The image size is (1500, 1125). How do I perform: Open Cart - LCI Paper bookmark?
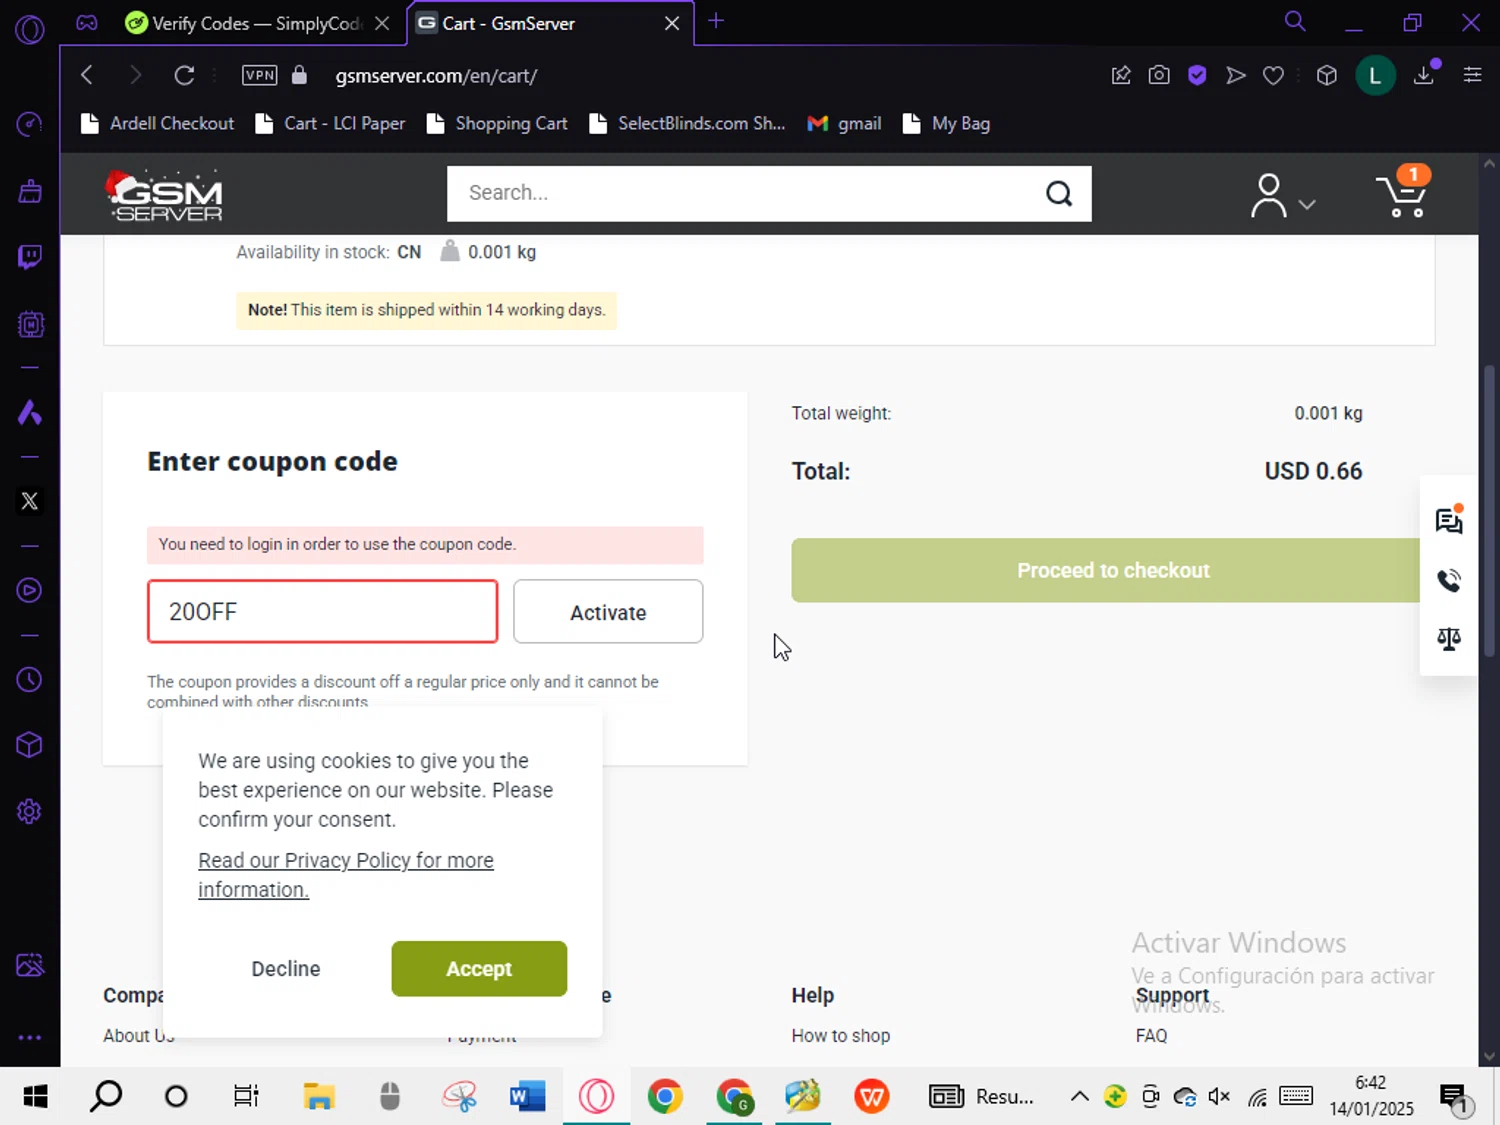click(x=331, y=123)
